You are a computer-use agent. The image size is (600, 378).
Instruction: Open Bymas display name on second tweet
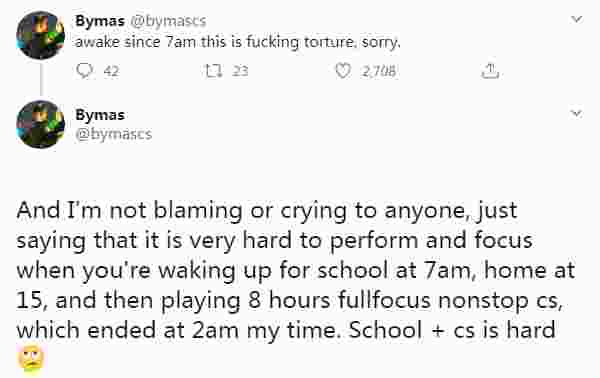tap(100, 115)
